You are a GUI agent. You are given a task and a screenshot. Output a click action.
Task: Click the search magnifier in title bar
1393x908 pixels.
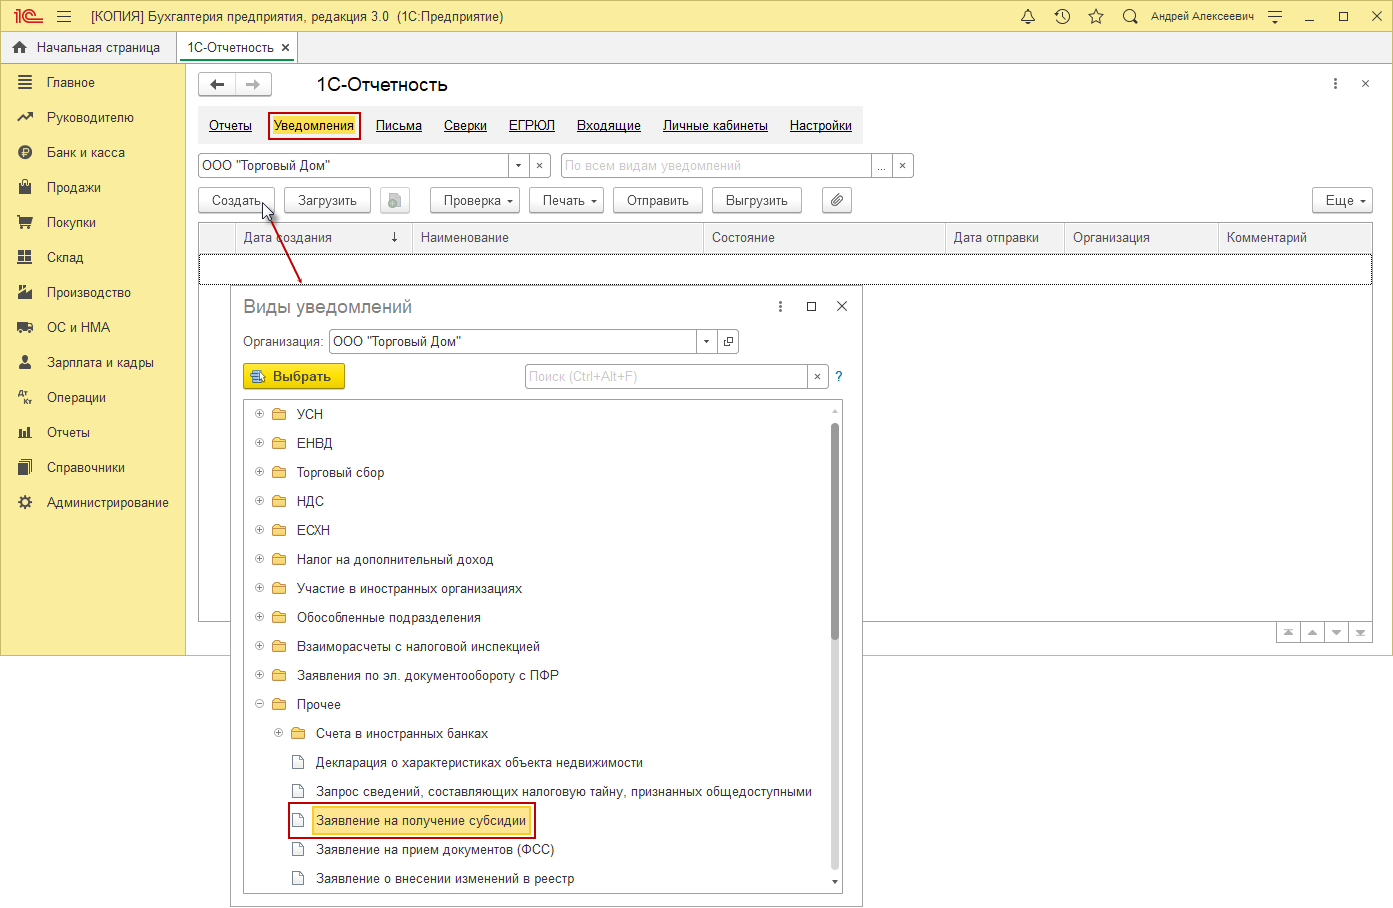(1130, 16)
